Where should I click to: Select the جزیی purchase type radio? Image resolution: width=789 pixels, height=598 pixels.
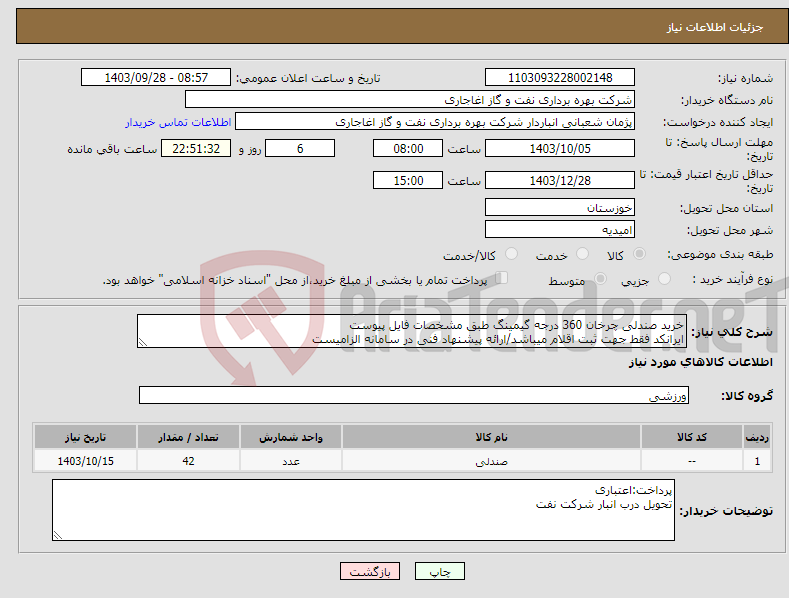(x=664, y=279)
